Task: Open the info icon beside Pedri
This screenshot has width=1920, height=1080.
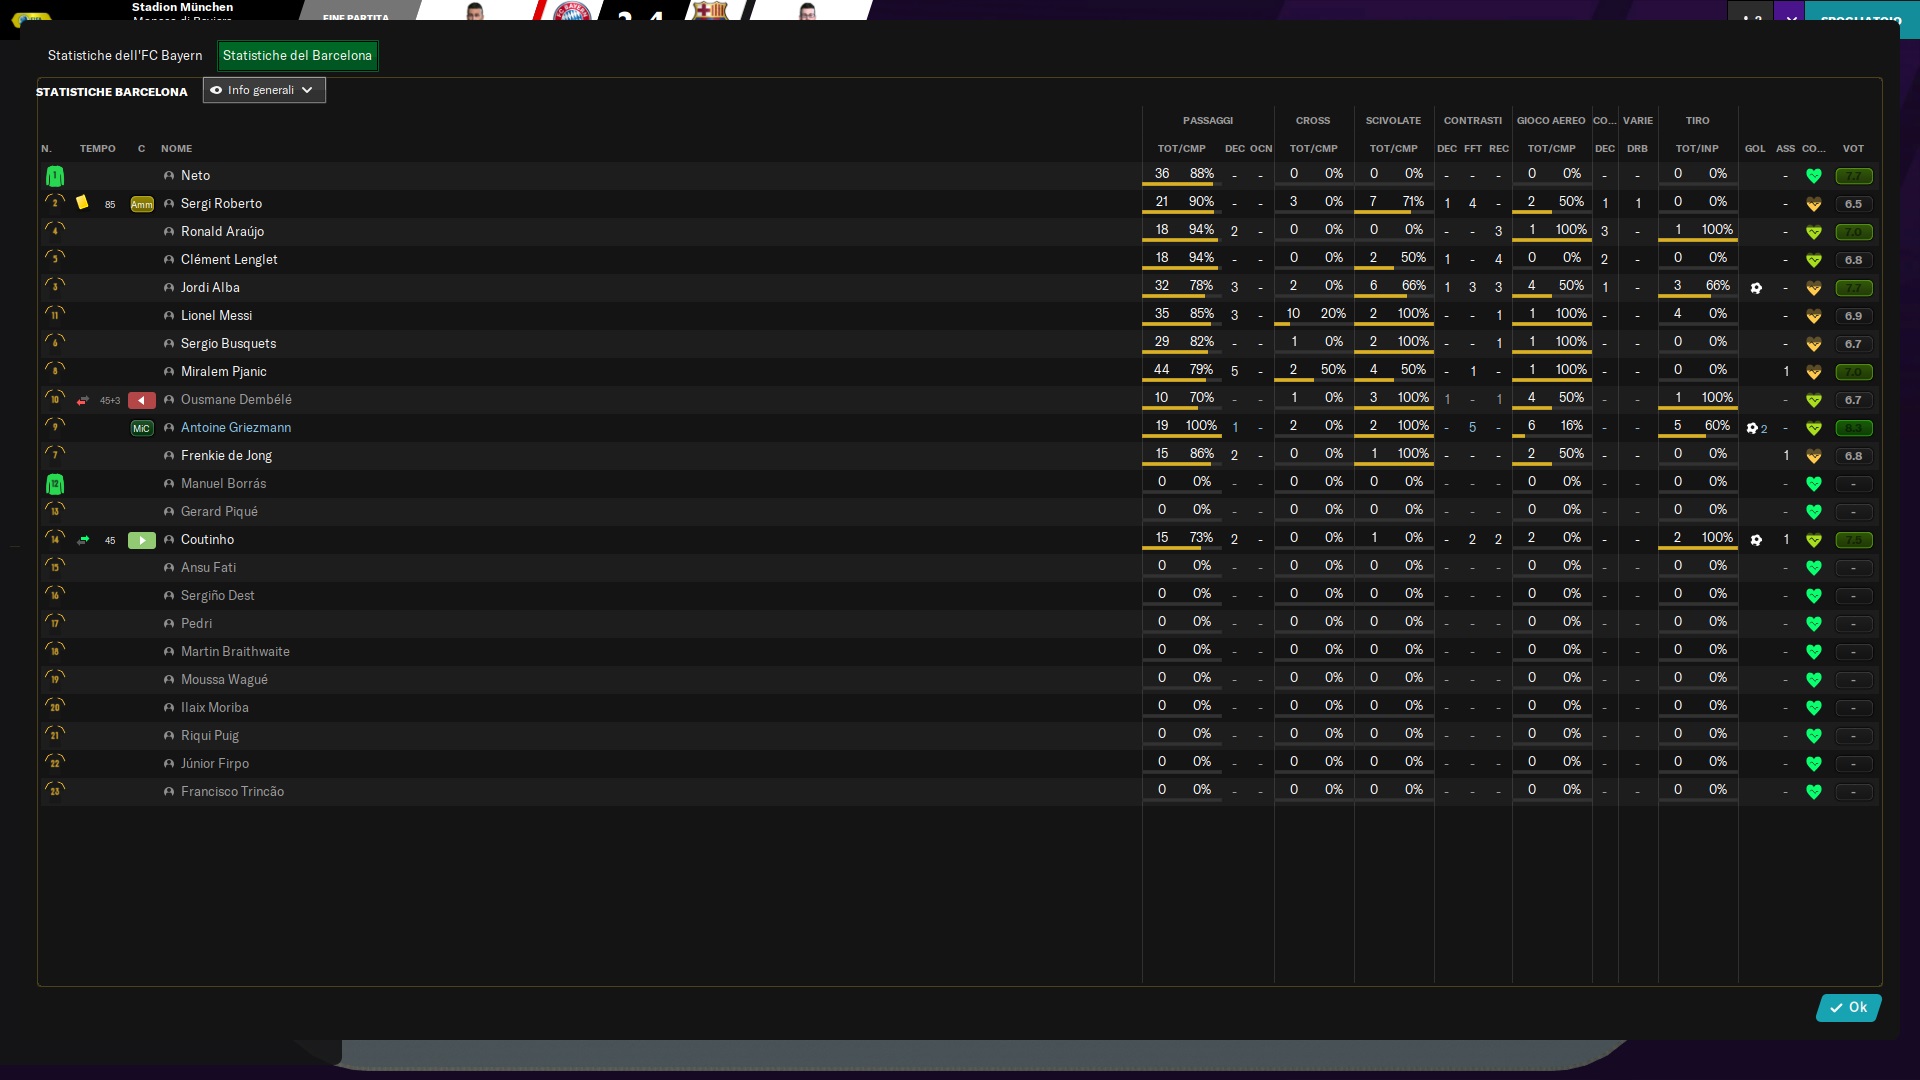Action: point(169,624)
